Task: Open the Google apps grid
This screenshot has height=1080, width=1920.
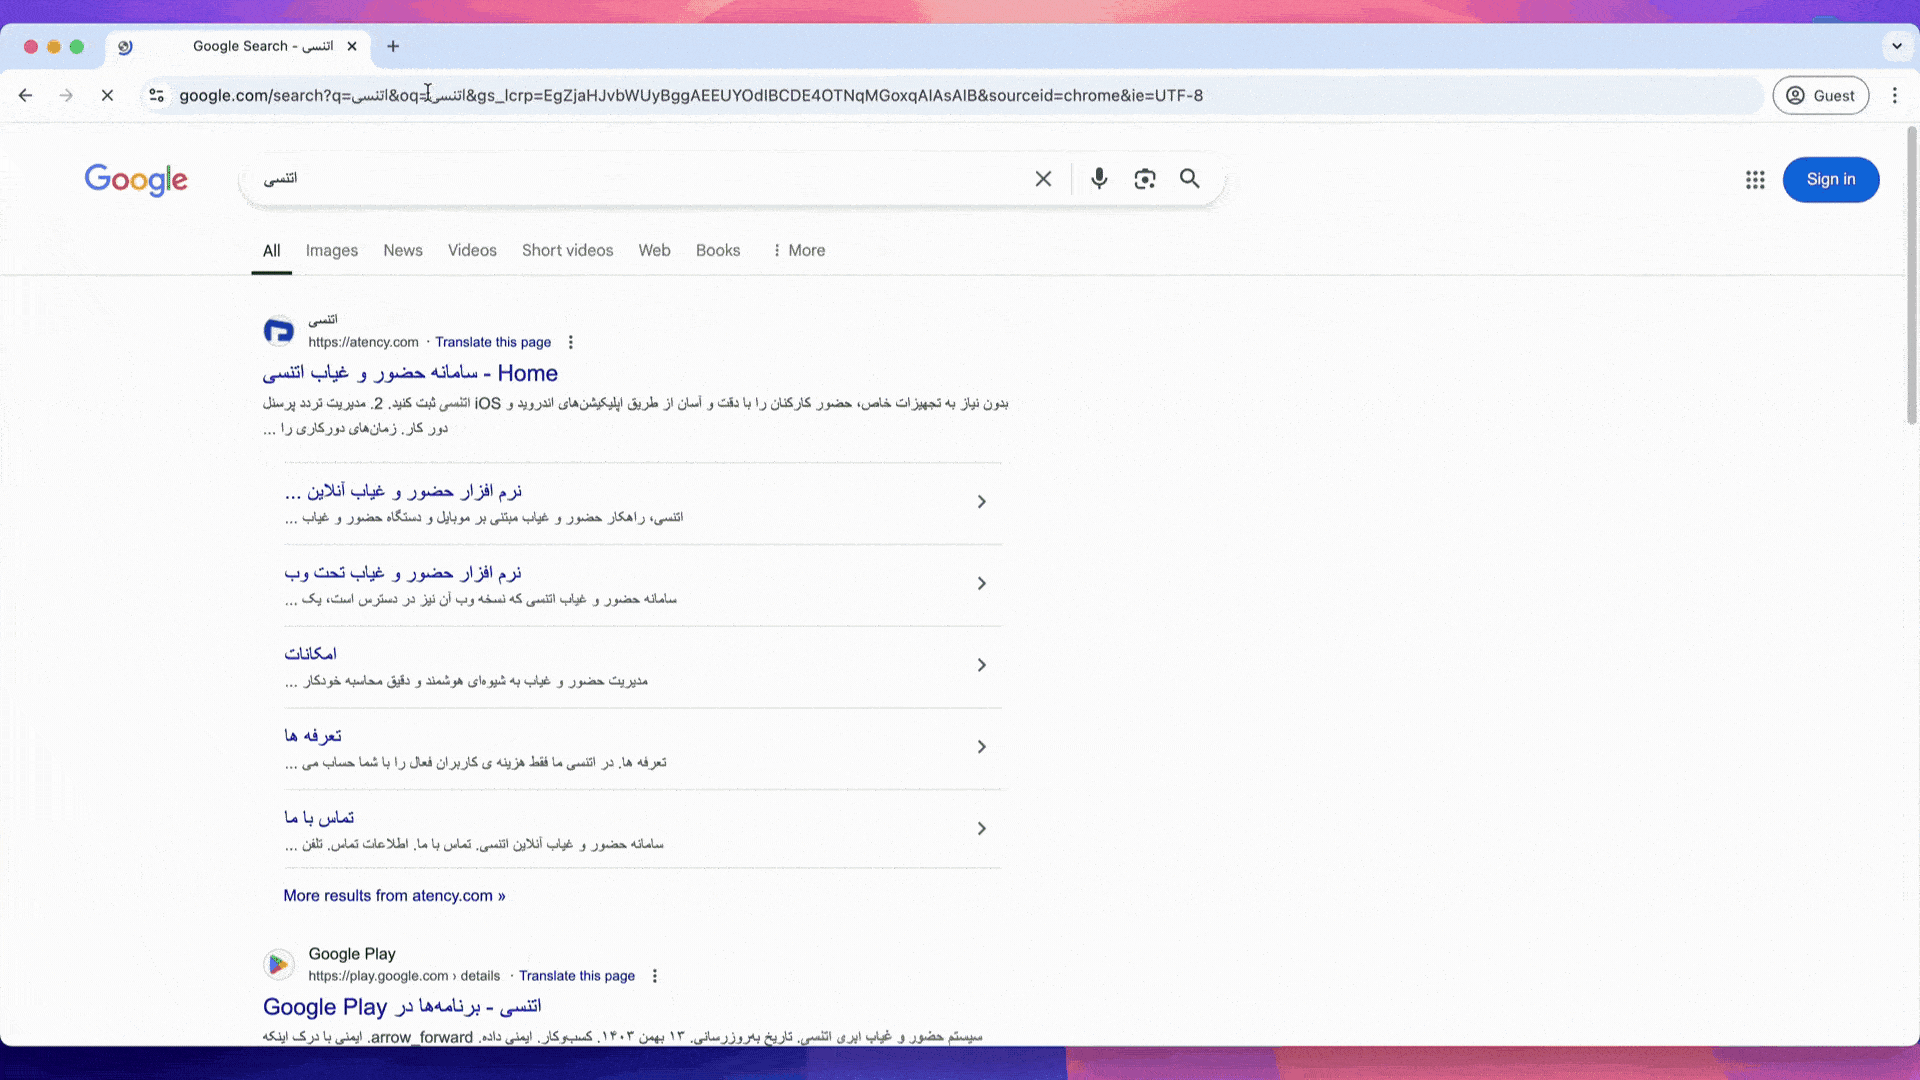Action: [1755, 180]
